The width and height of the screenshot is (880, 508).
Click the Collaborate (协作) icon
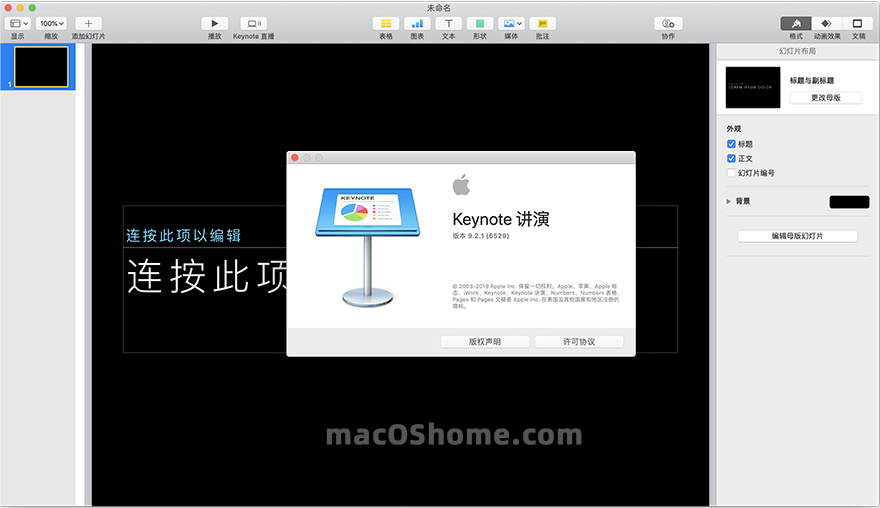(668, 23)
